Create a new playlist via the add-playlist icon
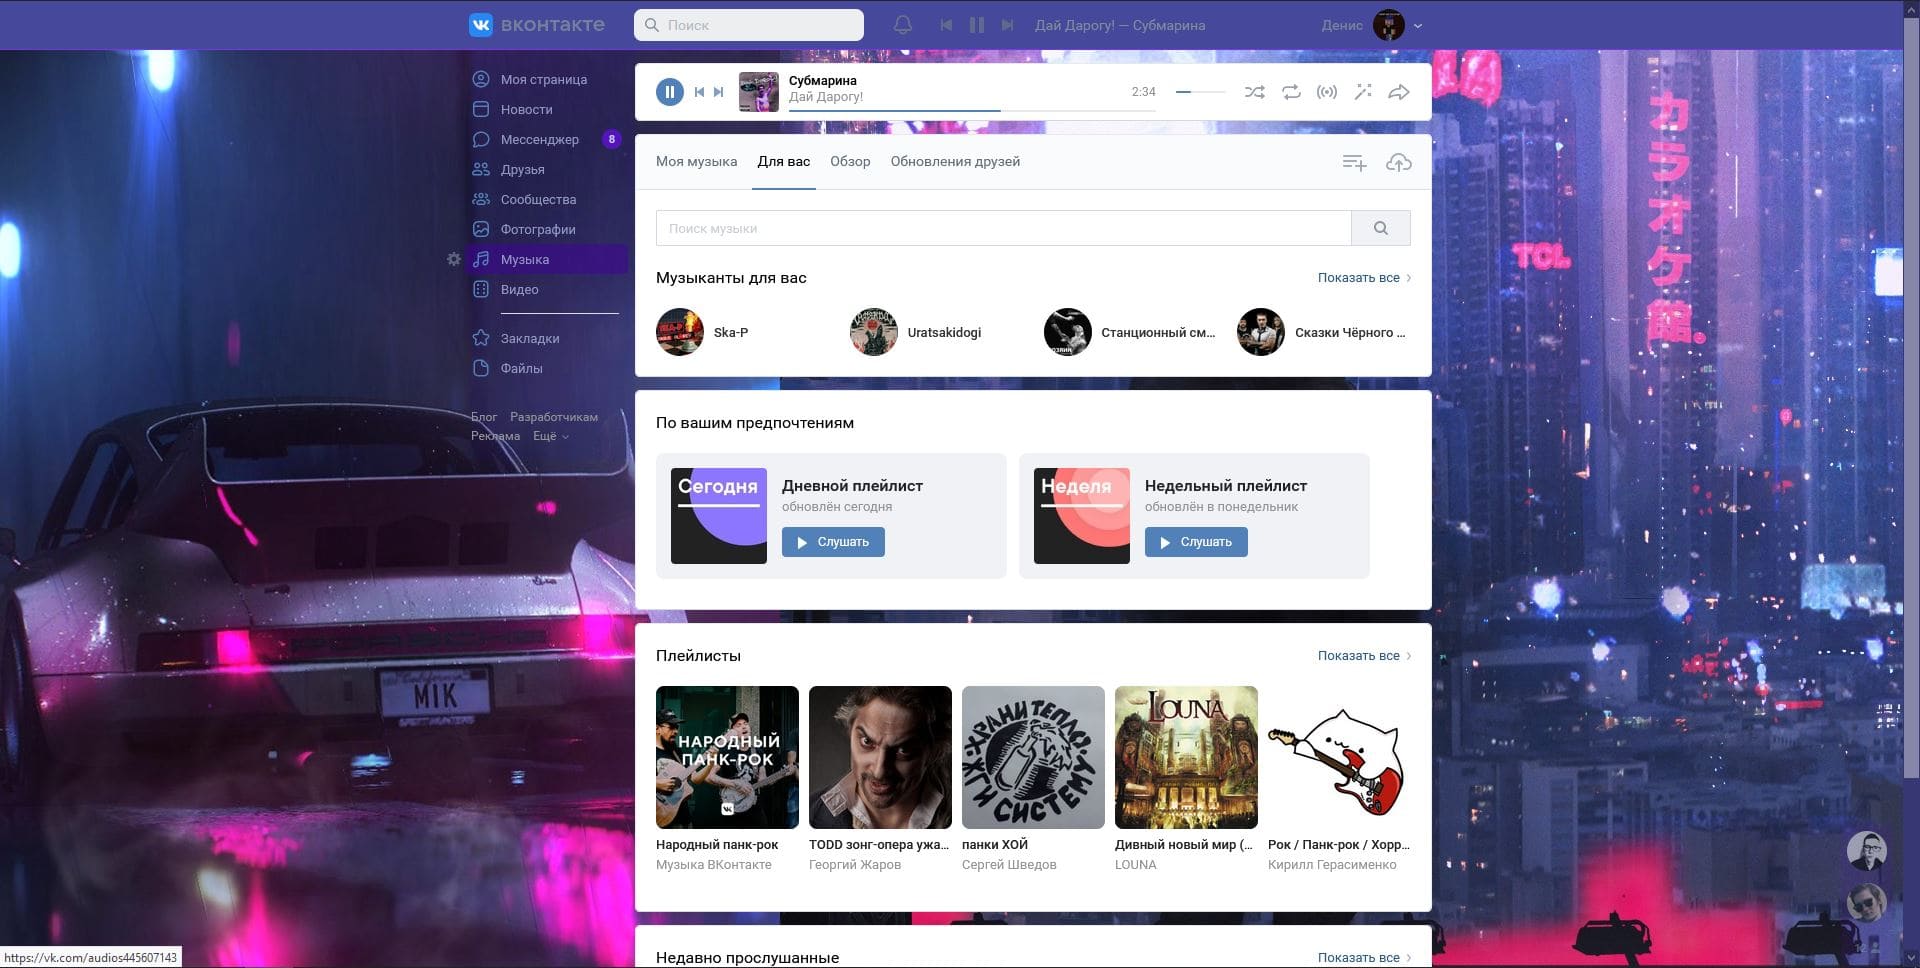This screenshot has width=1920, height=968. coord(1354,161)
